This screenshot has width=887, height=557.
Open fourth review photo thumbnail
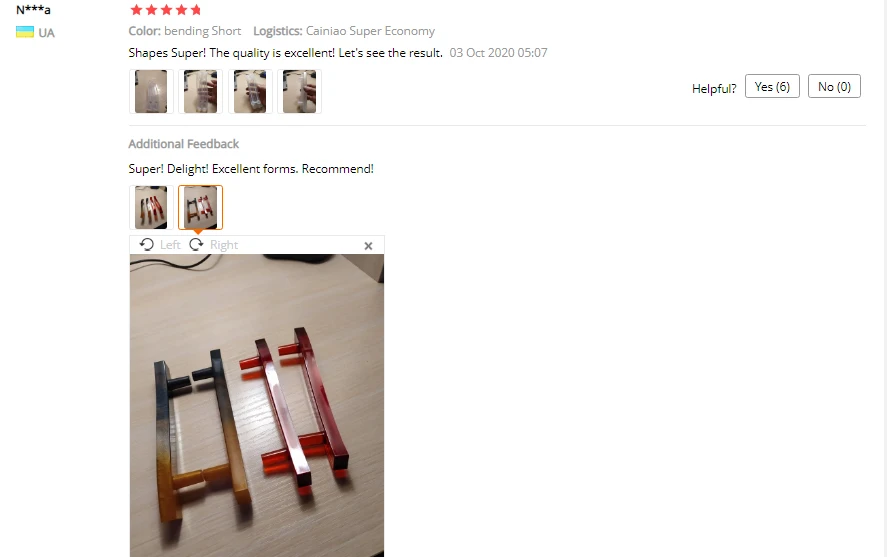299,92
